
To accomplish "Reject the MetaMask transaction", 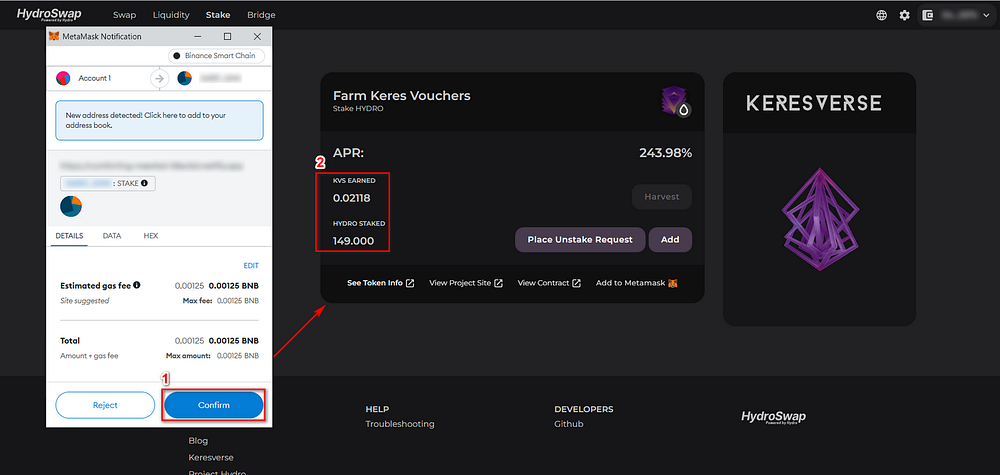I will pos(105,405).
